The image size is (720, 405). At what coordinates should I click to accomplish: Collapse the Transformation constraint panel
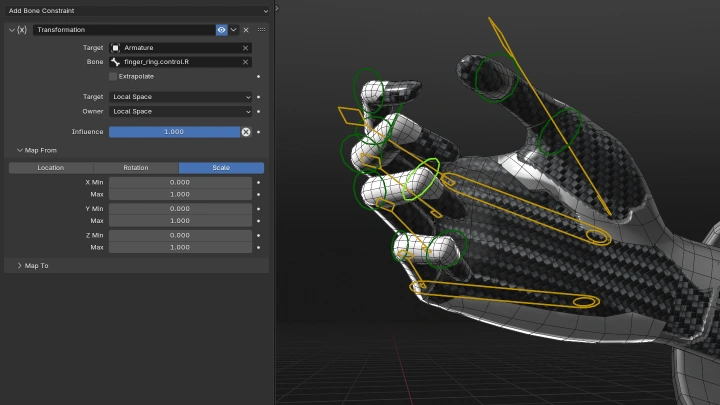point(12,30)
